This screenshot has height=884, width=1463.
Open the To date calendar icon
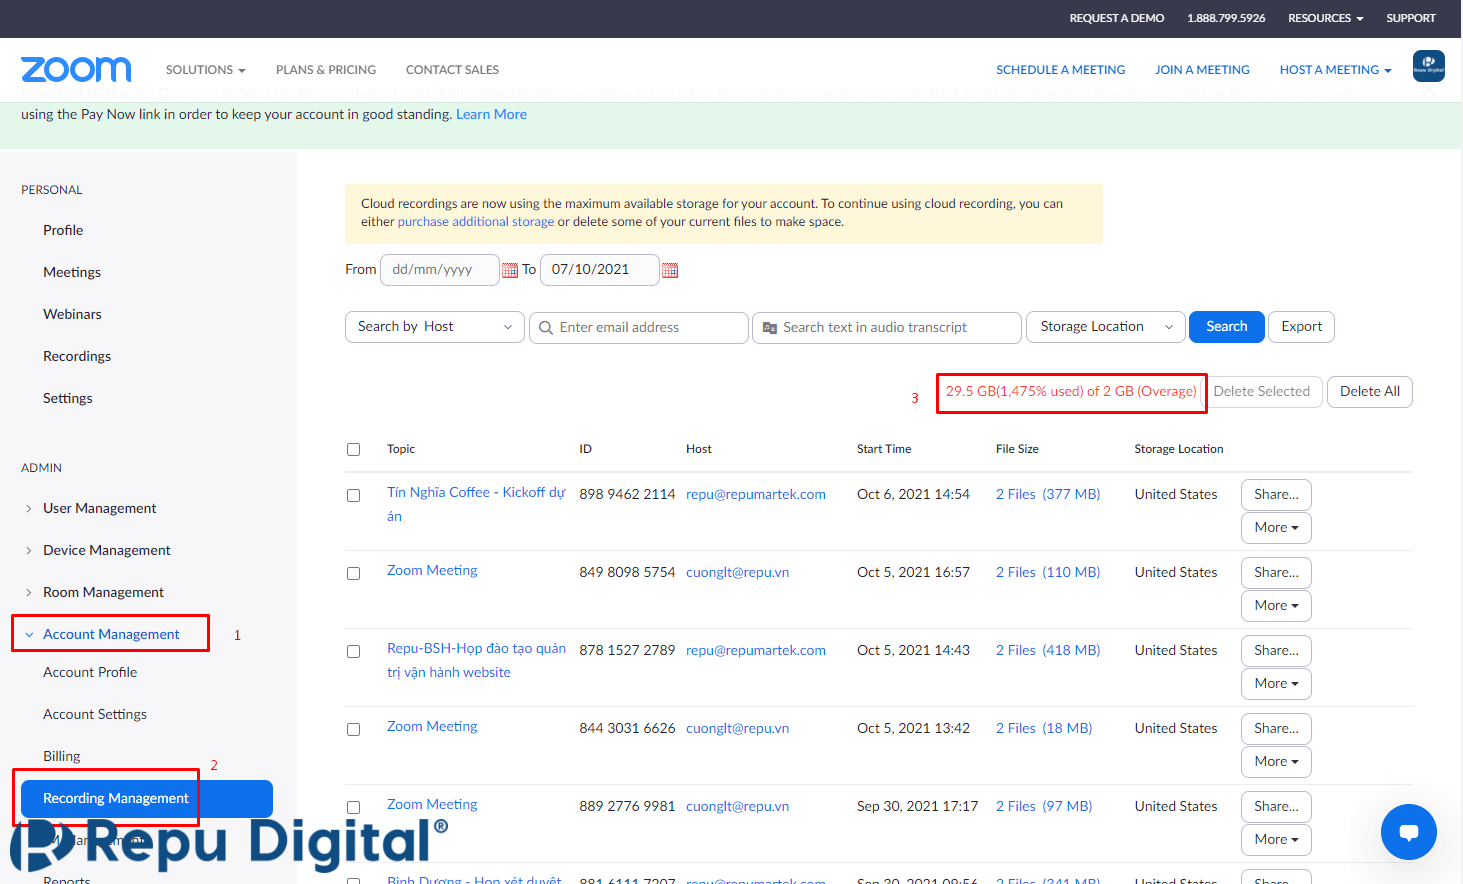(x=670, y=270)
